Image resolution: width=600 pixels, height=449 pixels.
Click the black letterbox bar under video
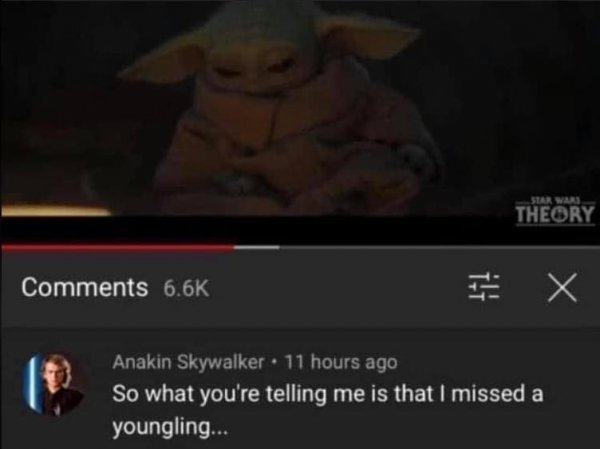click(300, 230)
